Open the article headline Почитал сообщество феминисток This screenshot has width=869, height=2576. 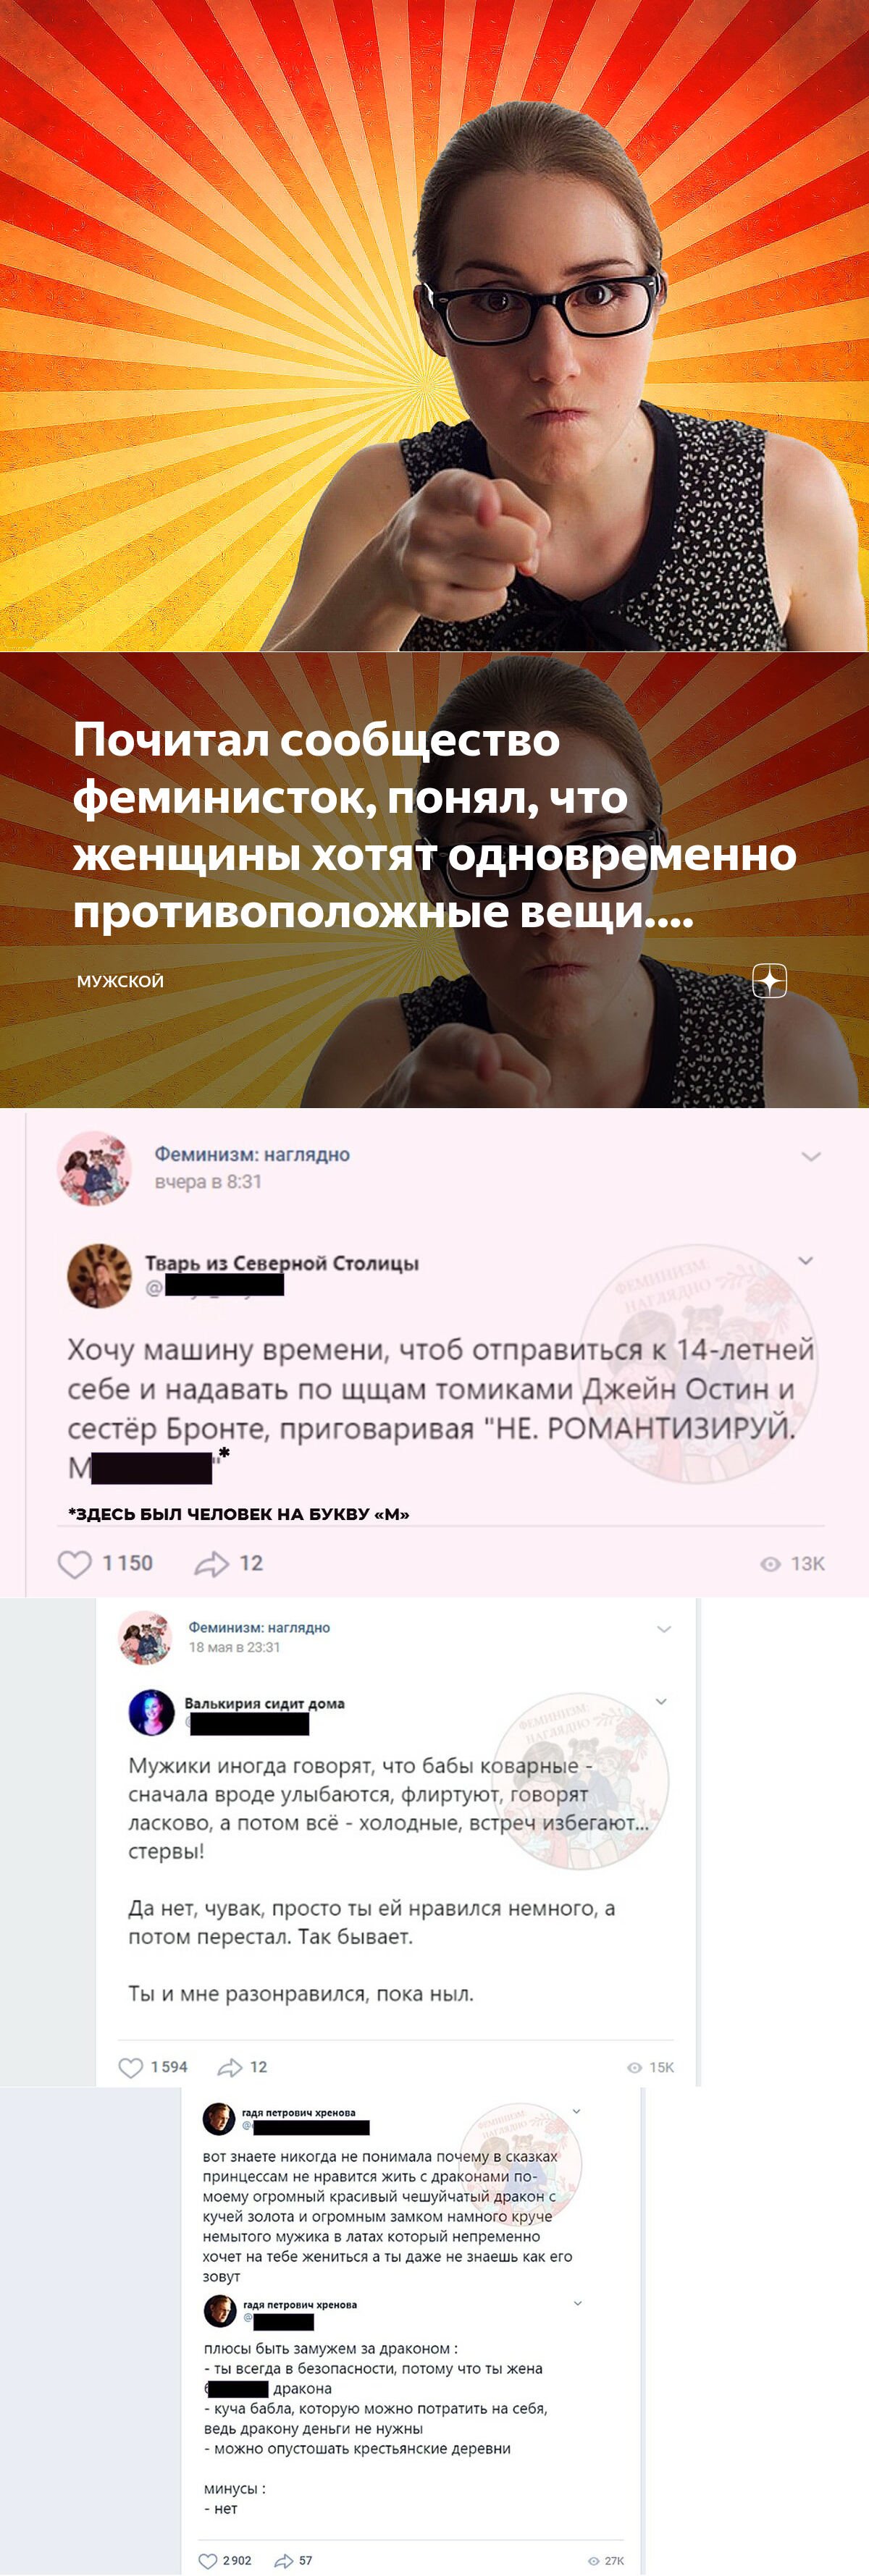click(434, 825)
